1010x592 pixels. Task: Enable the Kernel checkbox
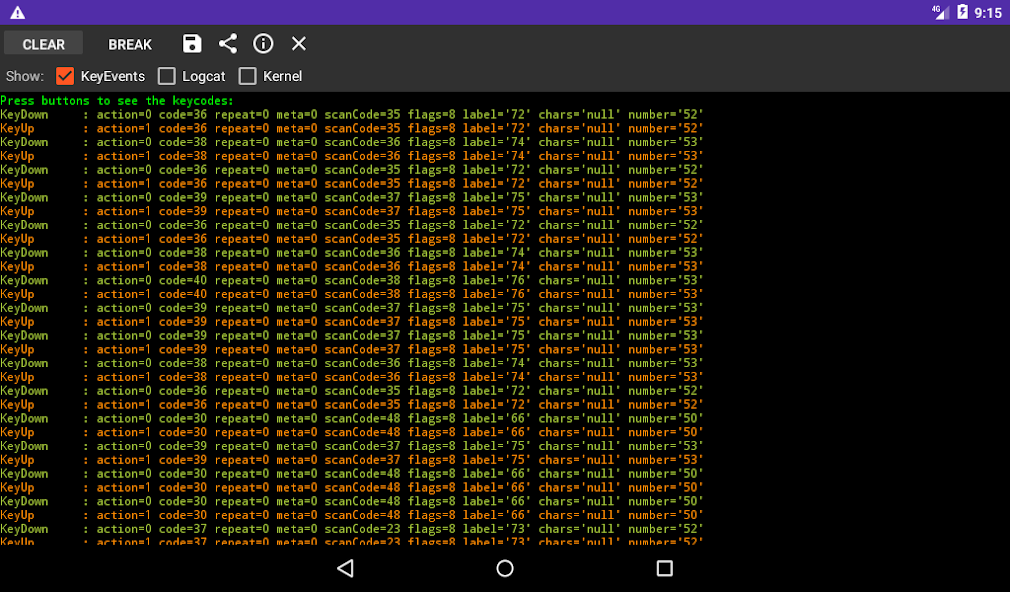tap(248, 76)
